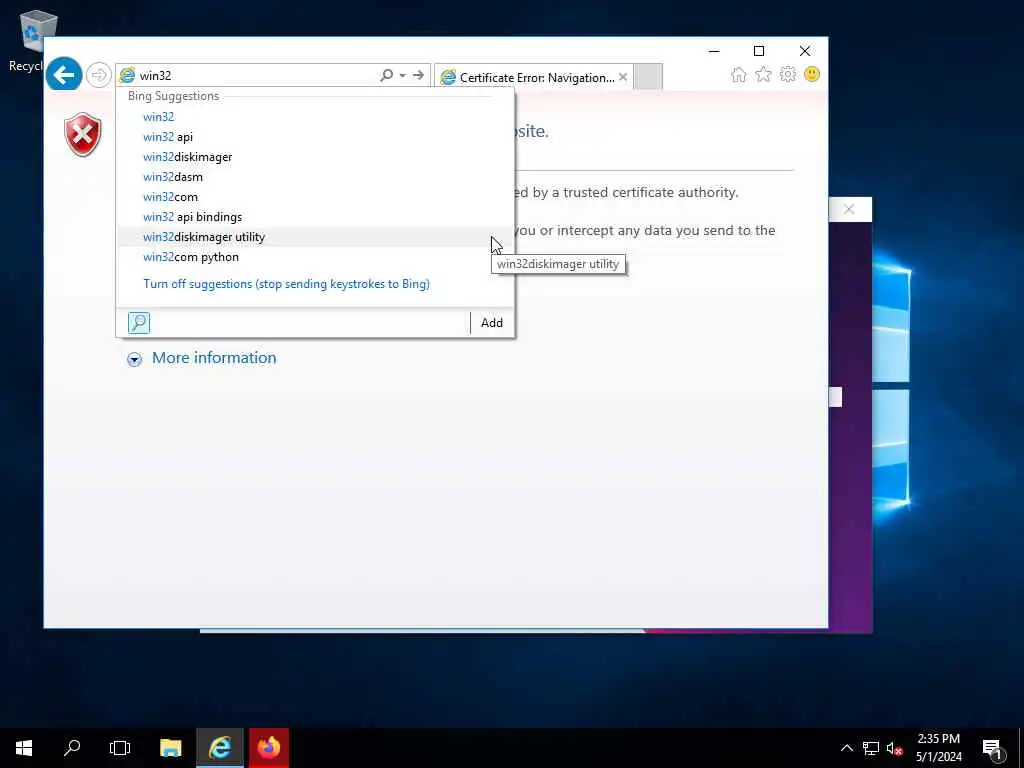The width and height of the screenshot is (1024, 768).
Task: Click the Go arrow in address bar
Action: tap(418, 75)
